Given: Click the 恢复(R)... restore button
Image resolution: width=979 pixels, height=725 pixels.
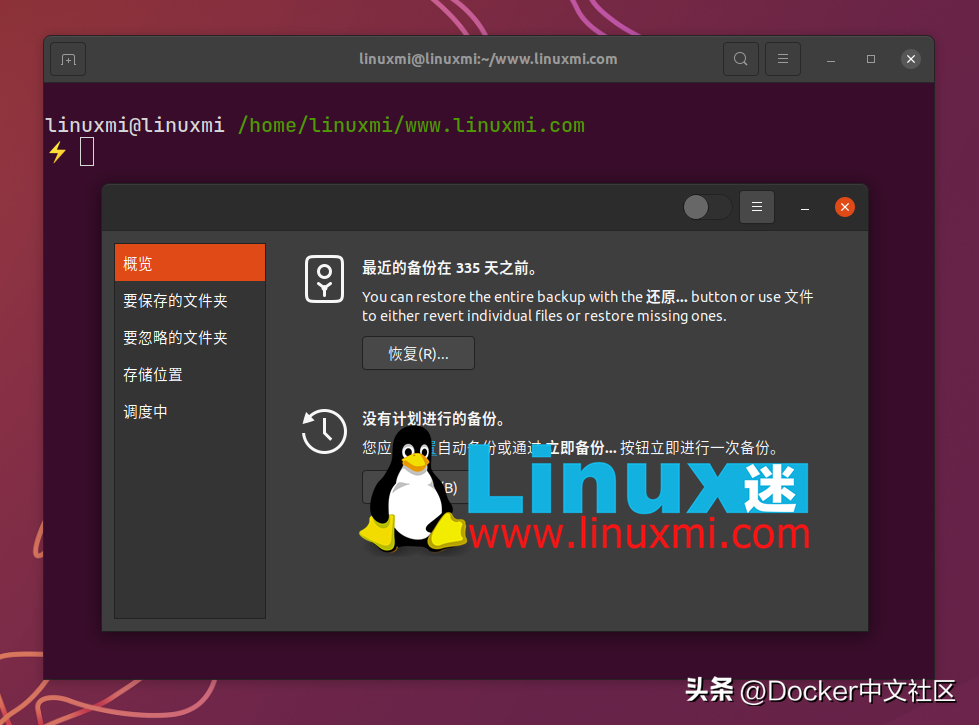Looking at the screenshot, I should pos(418,353).
